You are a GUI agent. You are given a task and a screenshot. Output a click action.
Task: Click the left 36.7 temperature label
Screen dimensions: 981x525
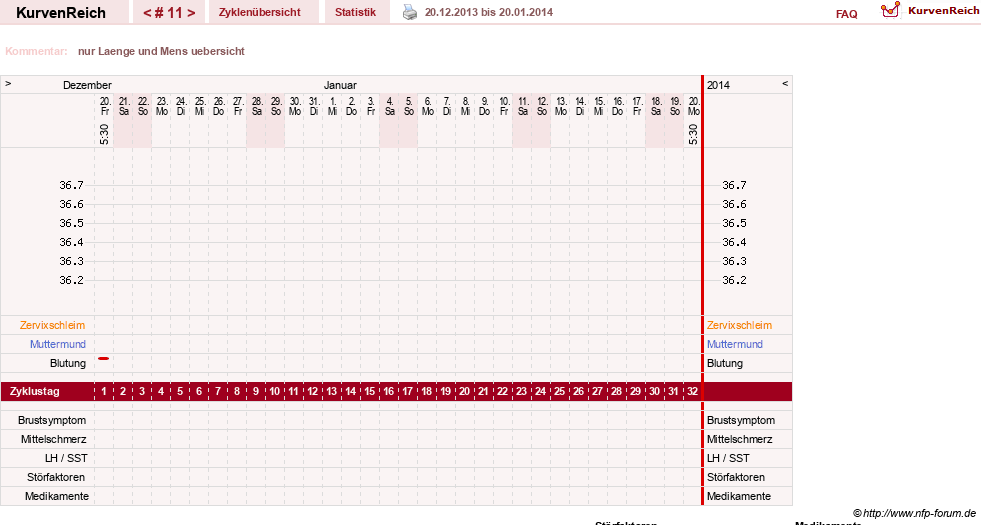tap(71, 185)
